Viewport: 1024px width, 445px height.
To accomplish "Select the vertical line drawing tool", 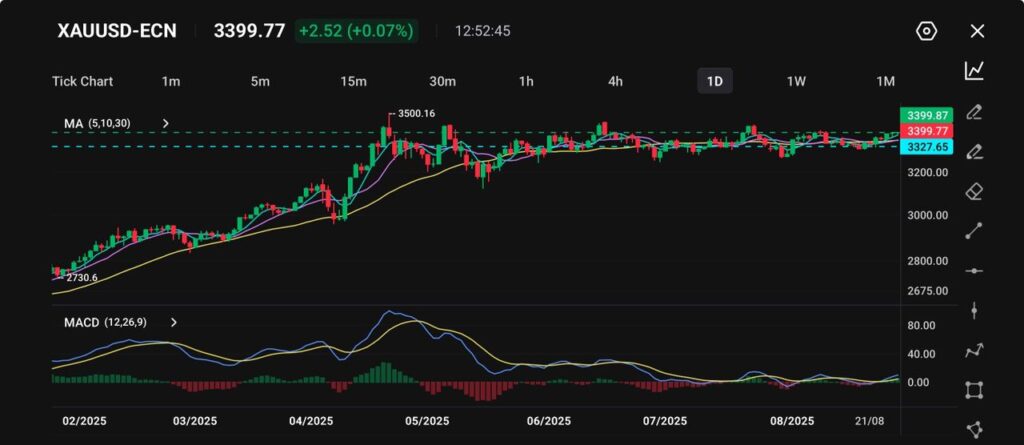I will (974, 310).
